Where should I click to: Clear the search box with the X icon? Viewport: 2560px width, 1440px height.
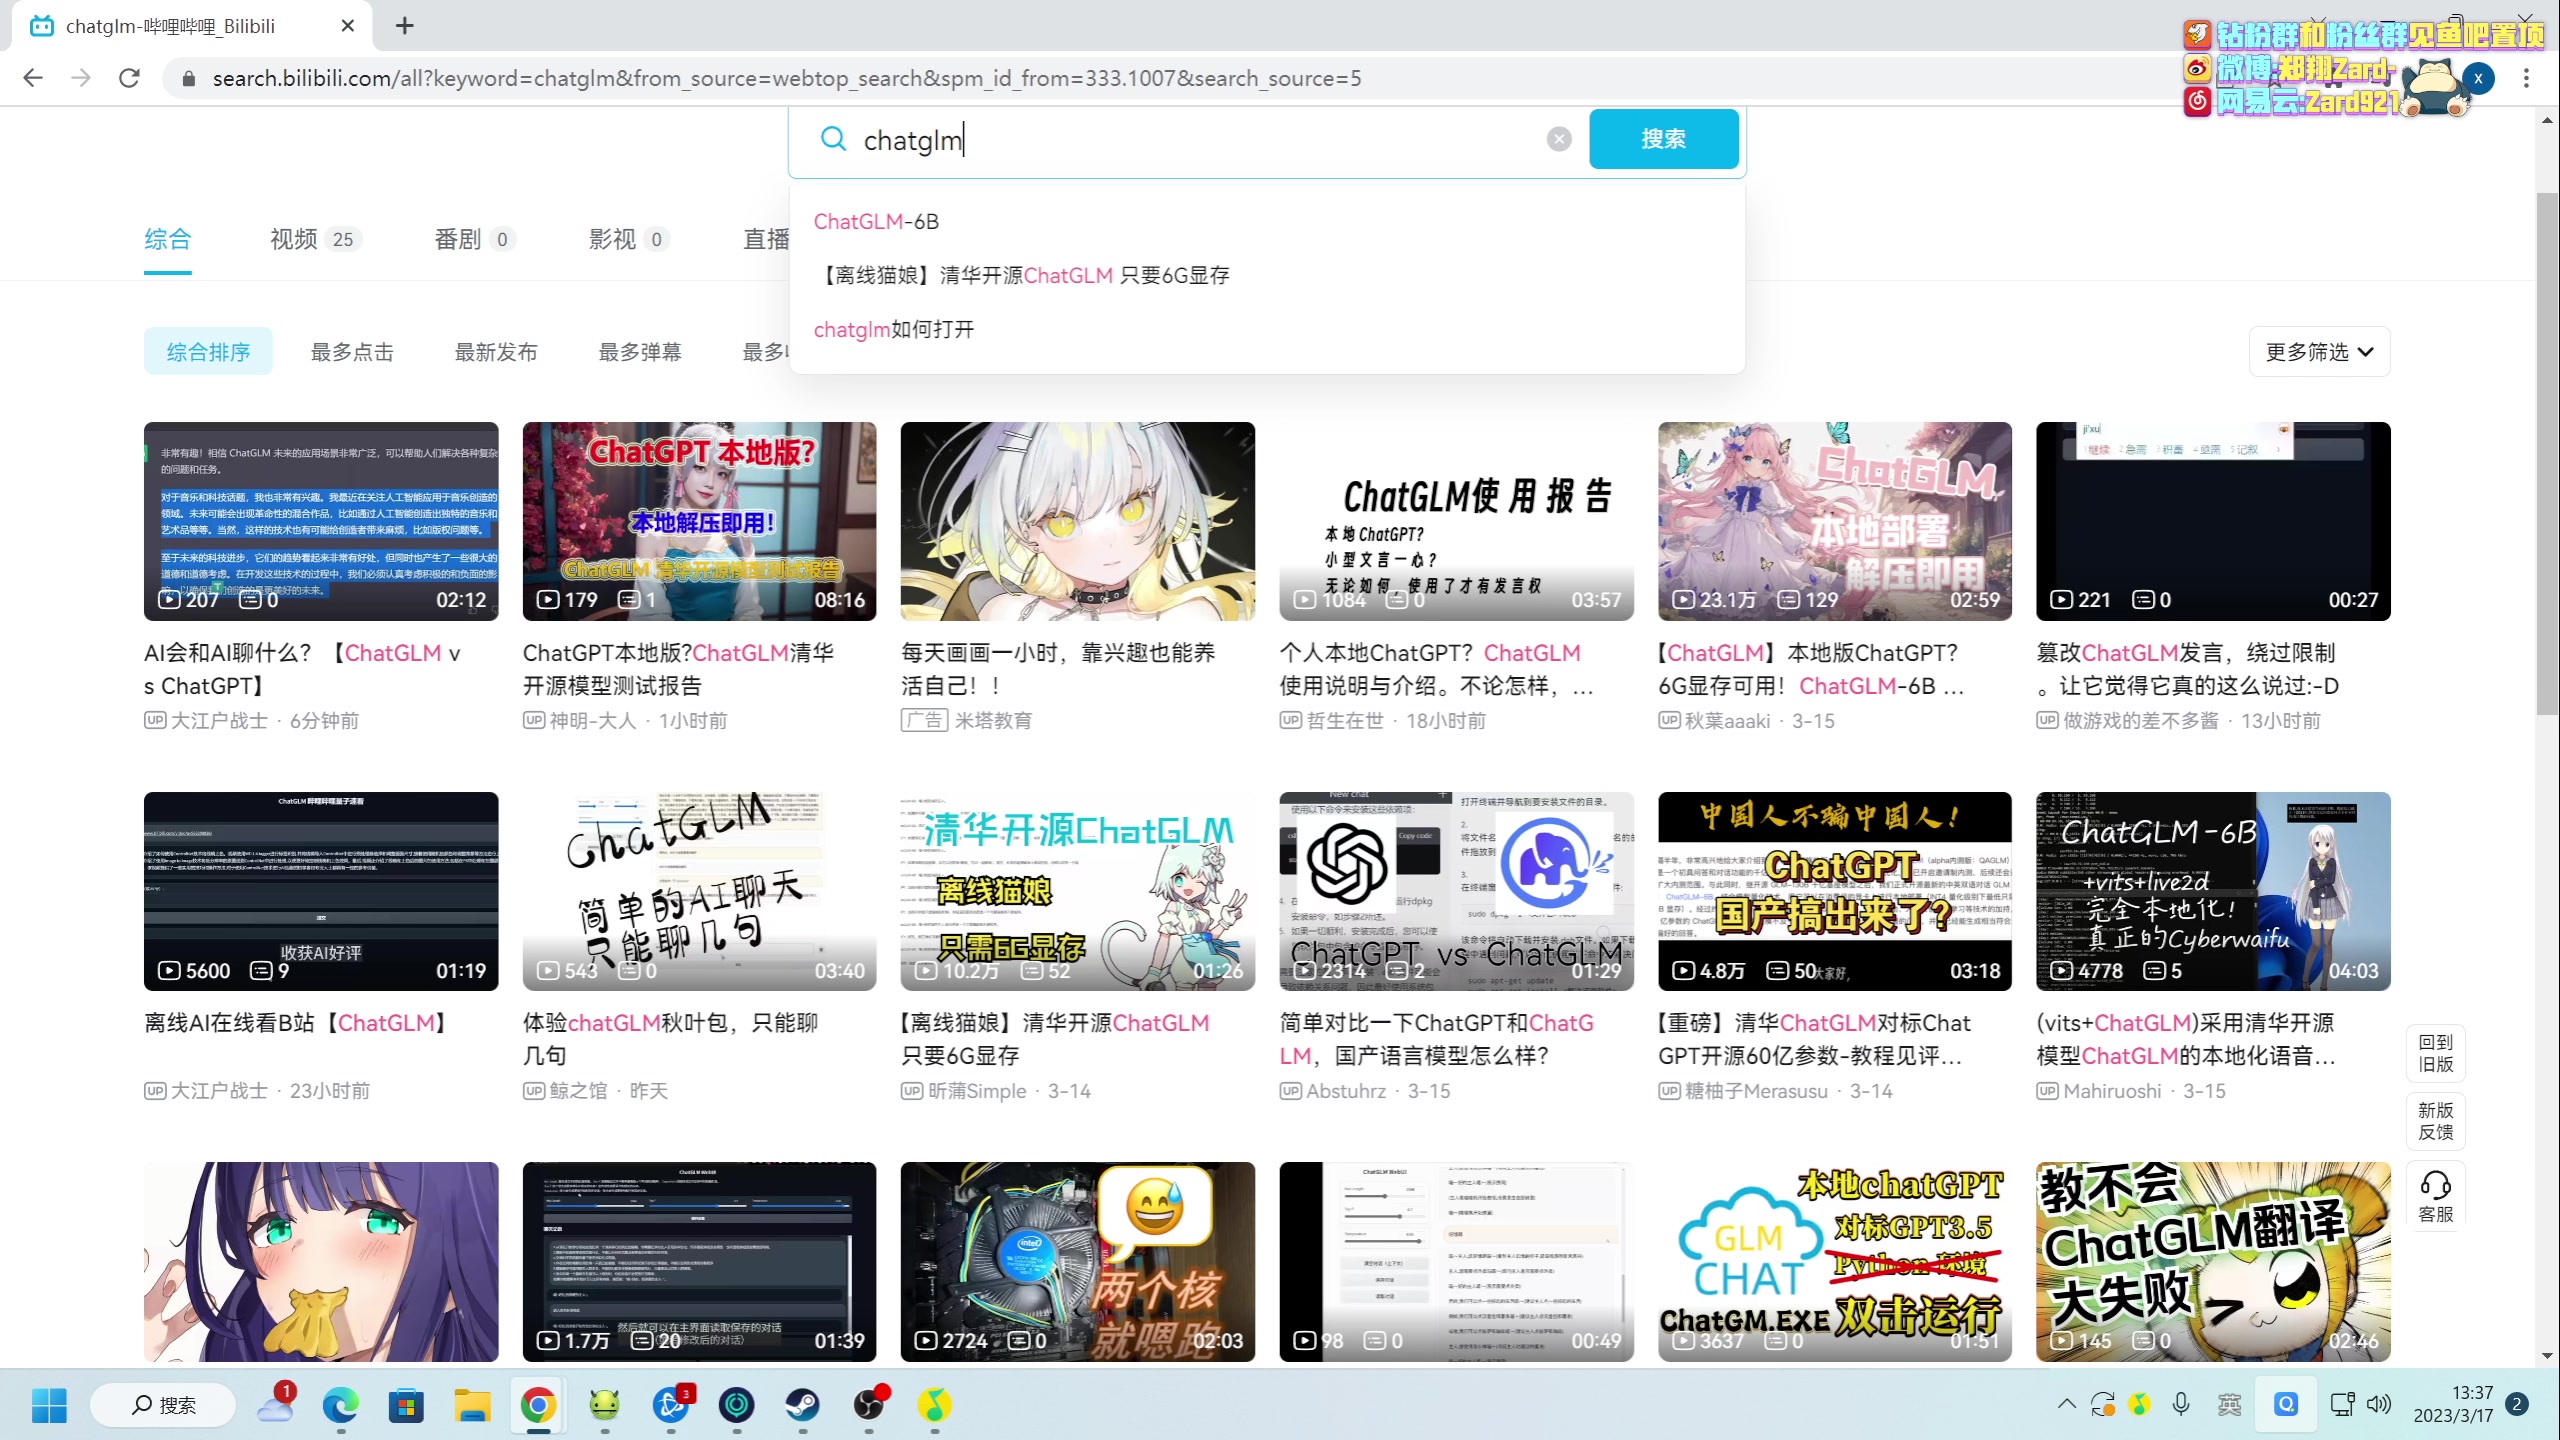pyautogui.click(x=1558, y=139)
